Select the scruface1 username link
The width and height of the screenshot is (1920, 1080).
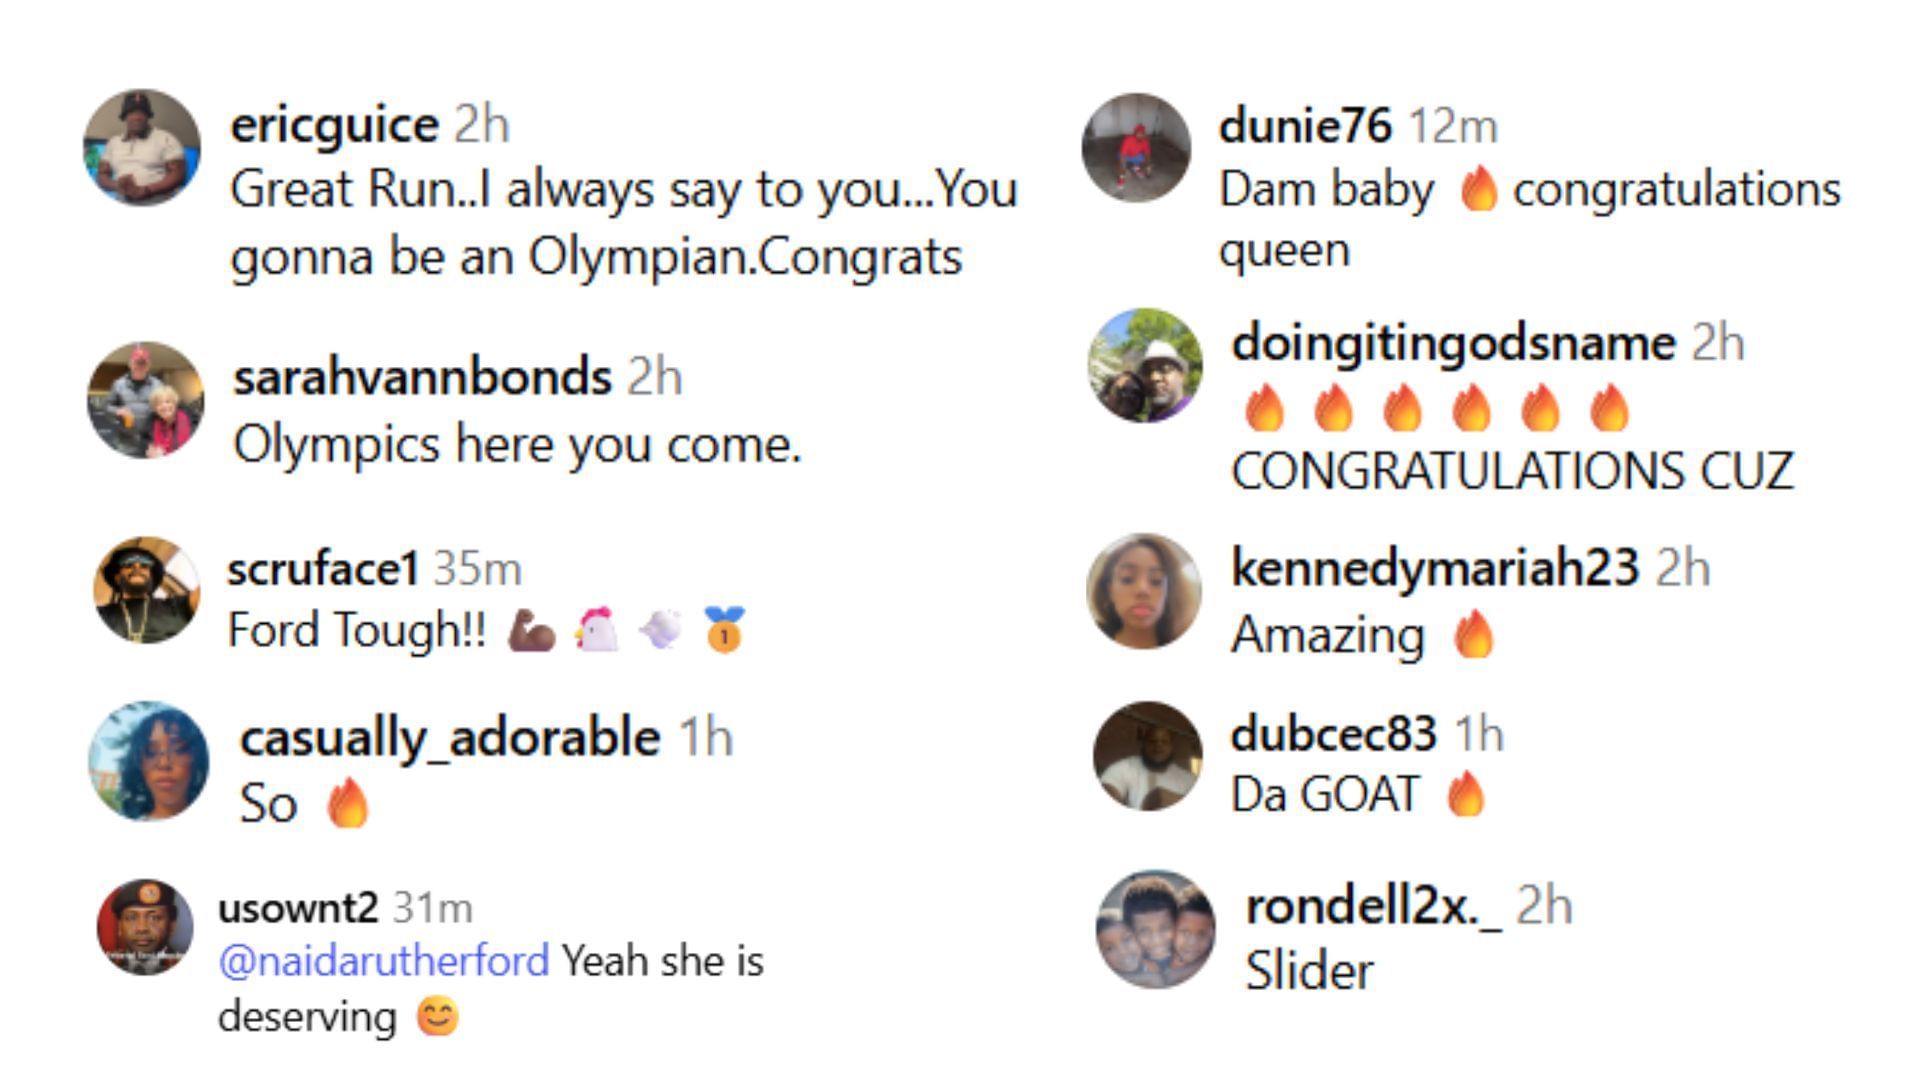pos(322,569)
